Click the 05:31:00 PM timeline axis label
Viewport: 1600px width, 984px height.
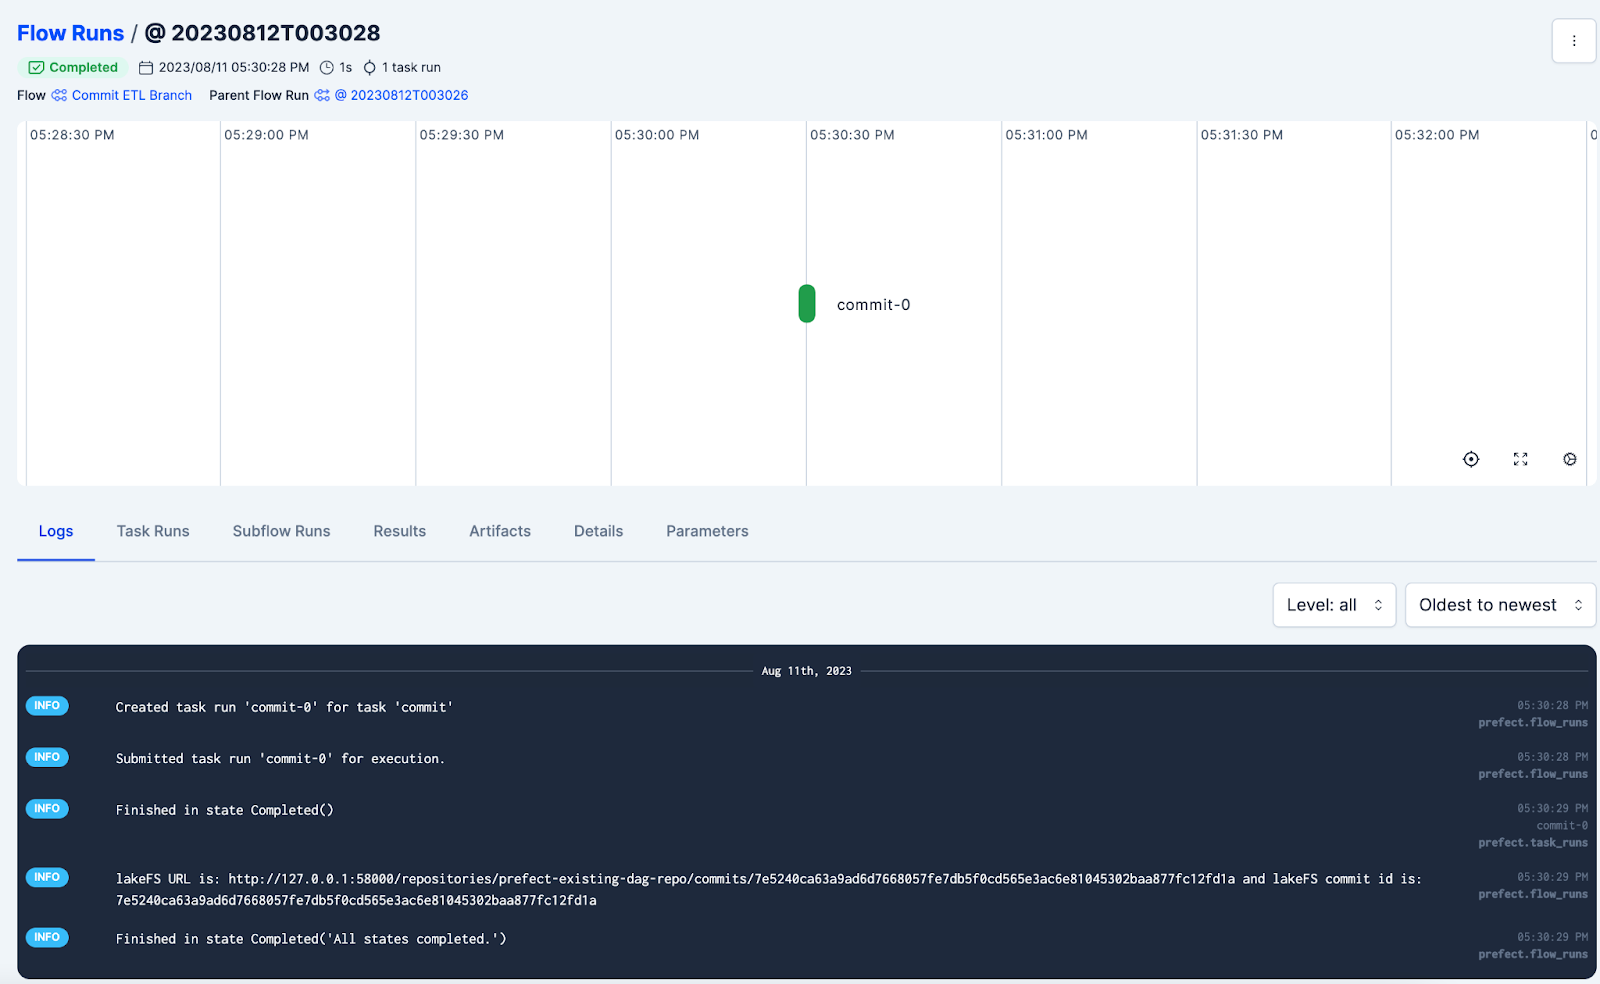[x=1046, y=135]
